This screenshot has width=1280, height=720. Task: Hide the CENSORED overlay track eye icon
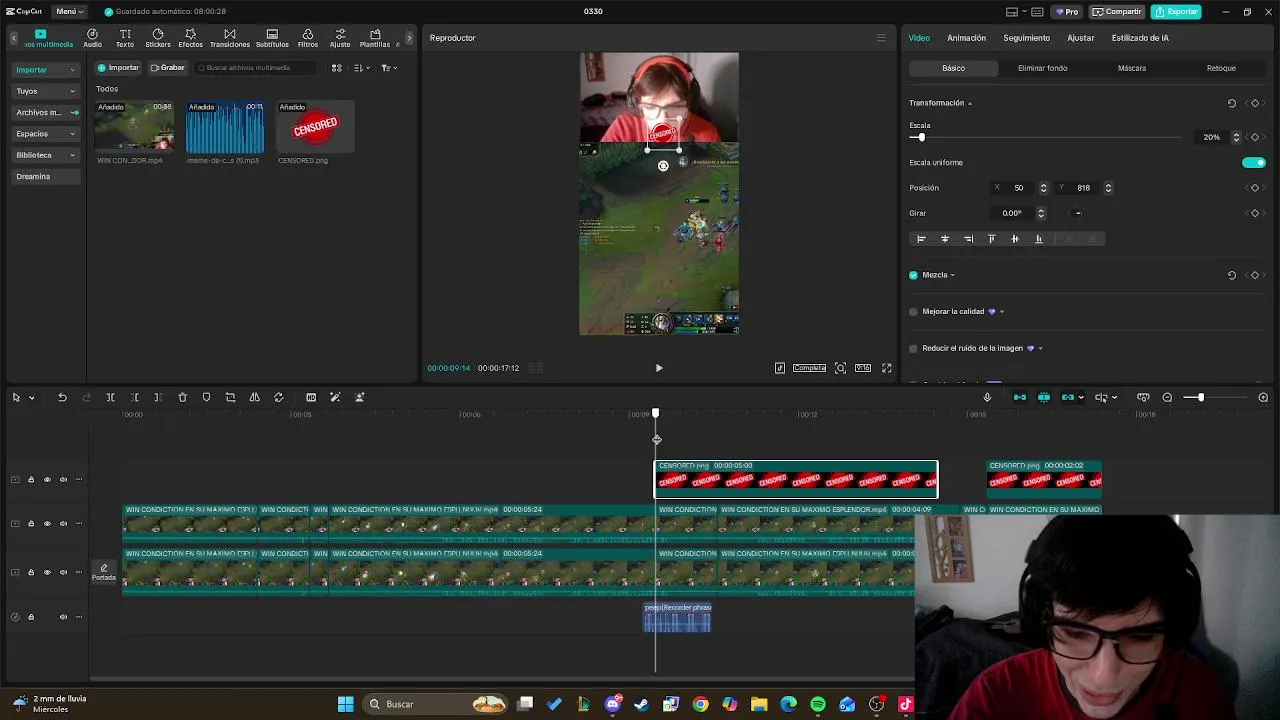(46, 480)
